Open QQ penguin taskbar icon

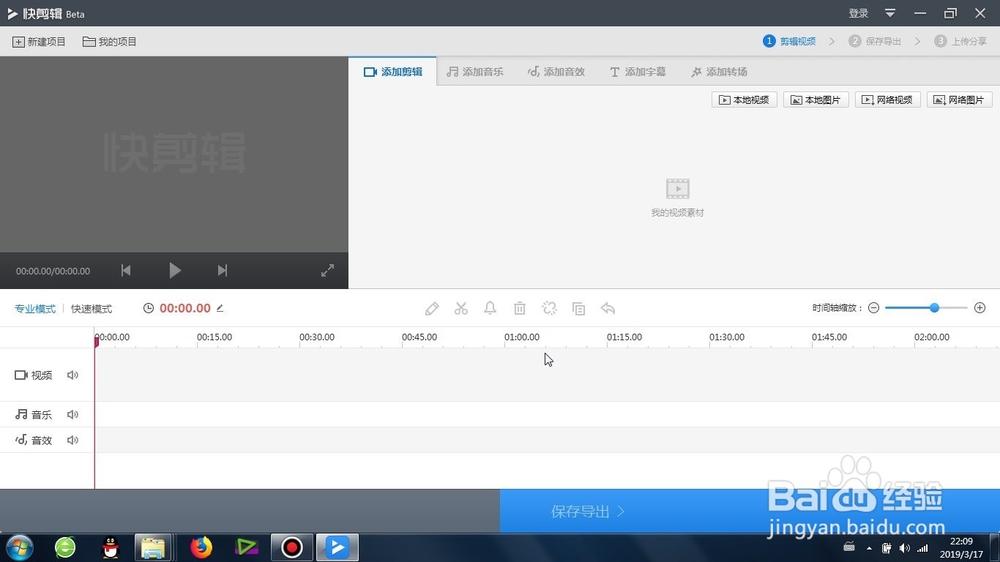pyautogui.click(x=110, y=547)
